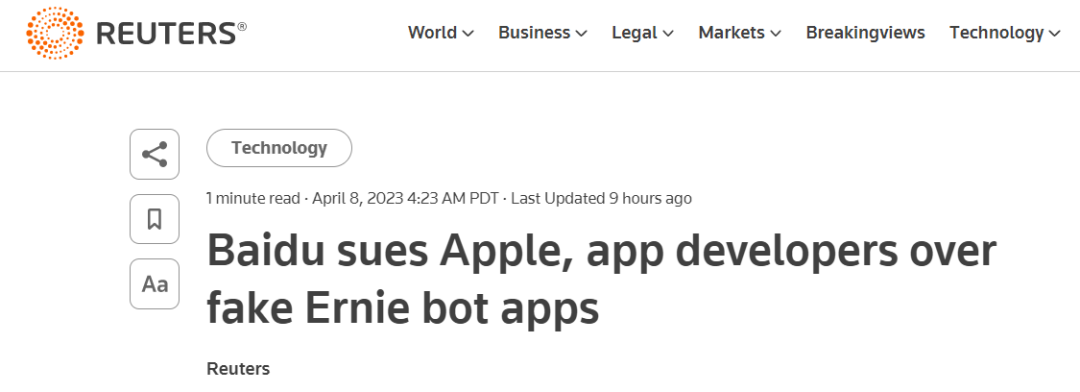Click the orange Reuters dotted-circle logo
Image resolution: width=1080 pixels, height=392 pixels.
pos(55,33)
